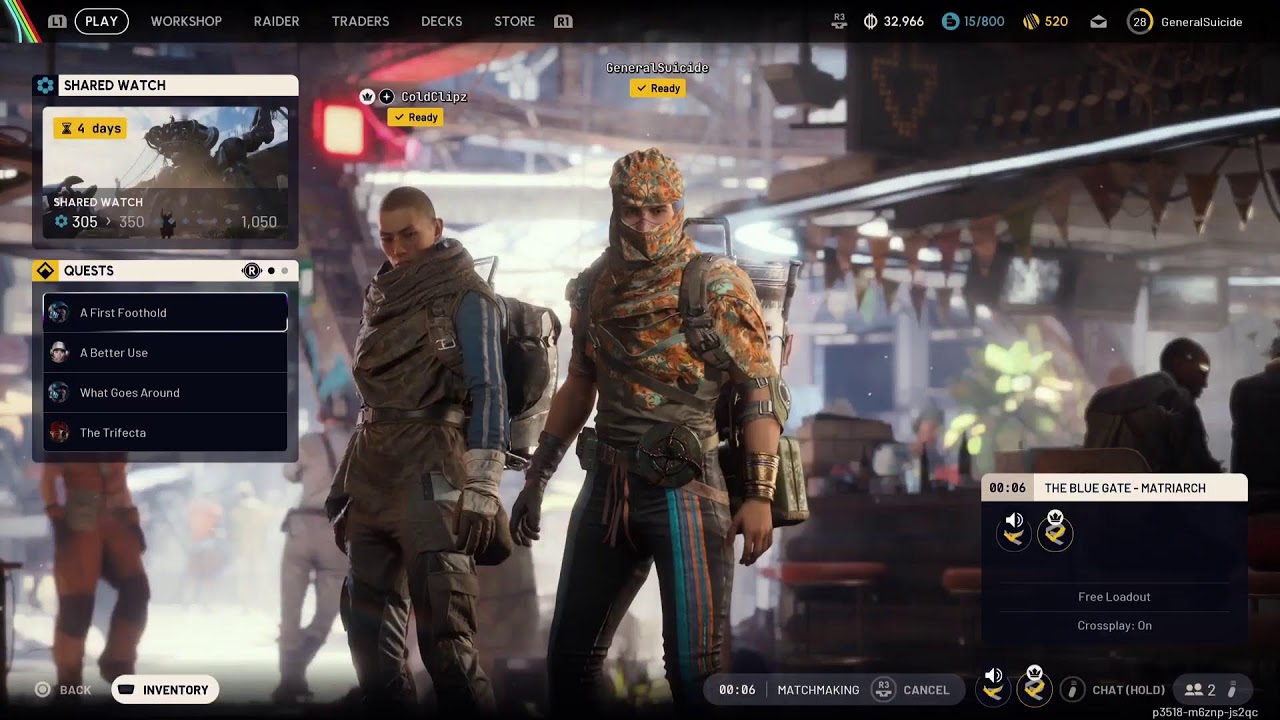
Task: Open the PLAY tab
Action: 101,21
